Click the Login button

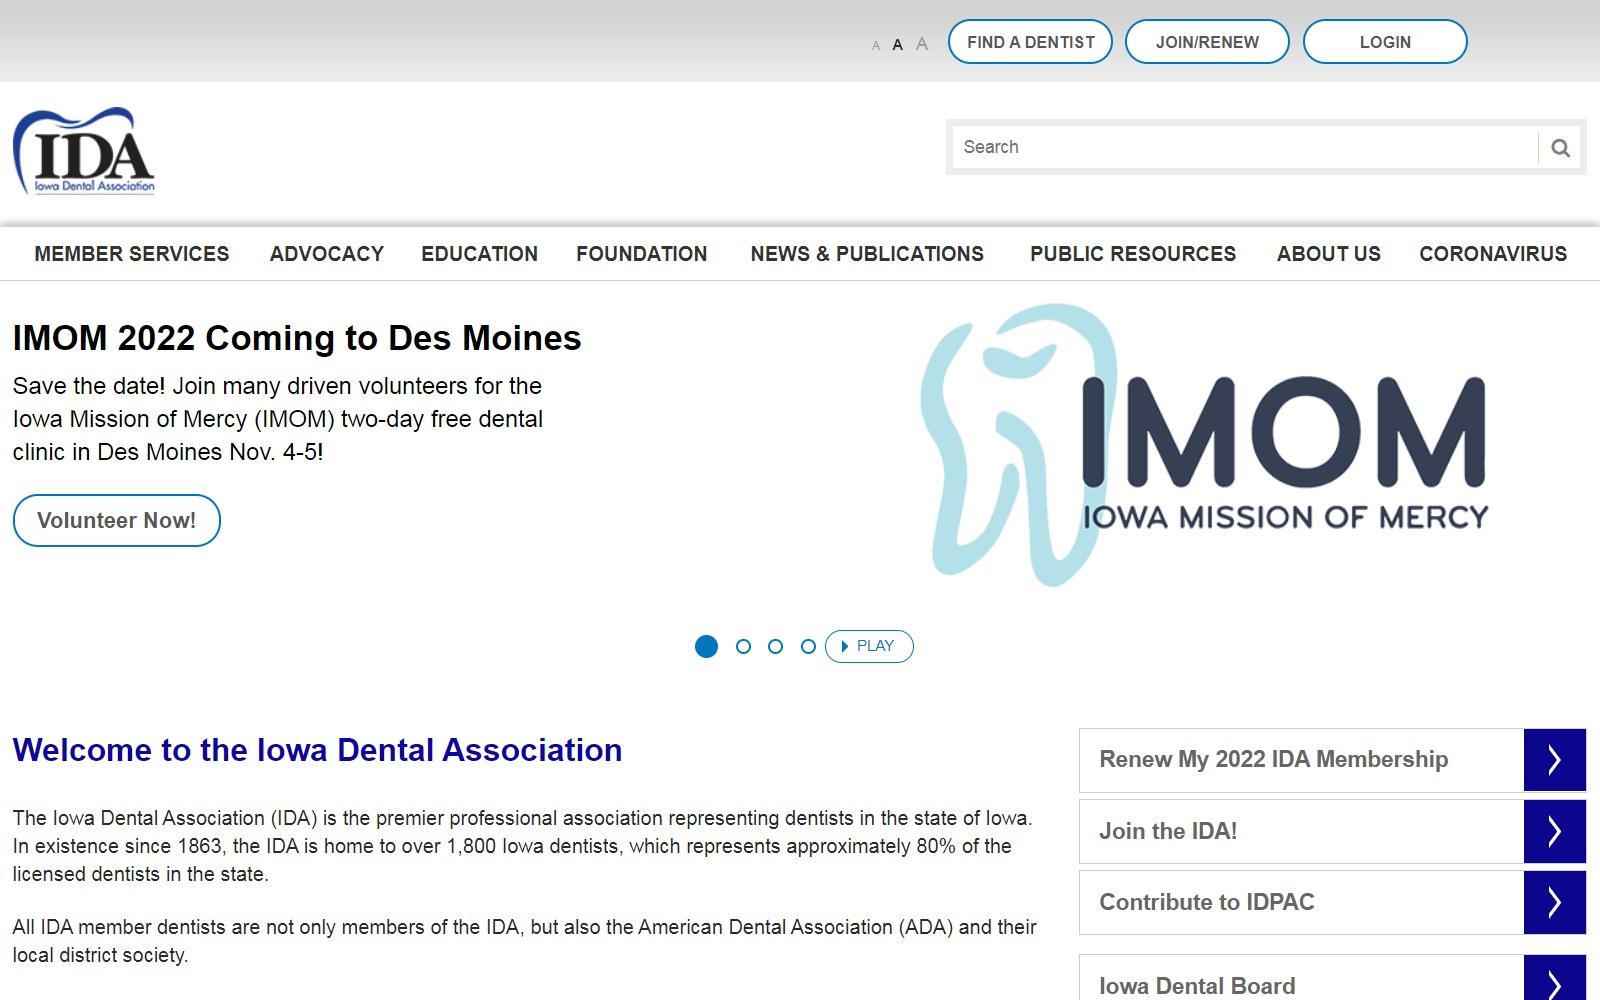(x=1385, y=42)
